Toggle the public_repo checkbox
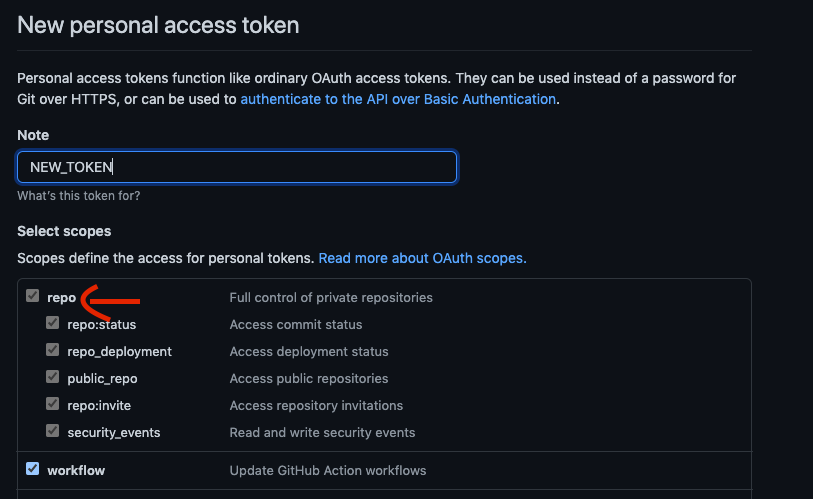Screen dimensions: 813x499 pyautogui.click(x=53, y=378)
